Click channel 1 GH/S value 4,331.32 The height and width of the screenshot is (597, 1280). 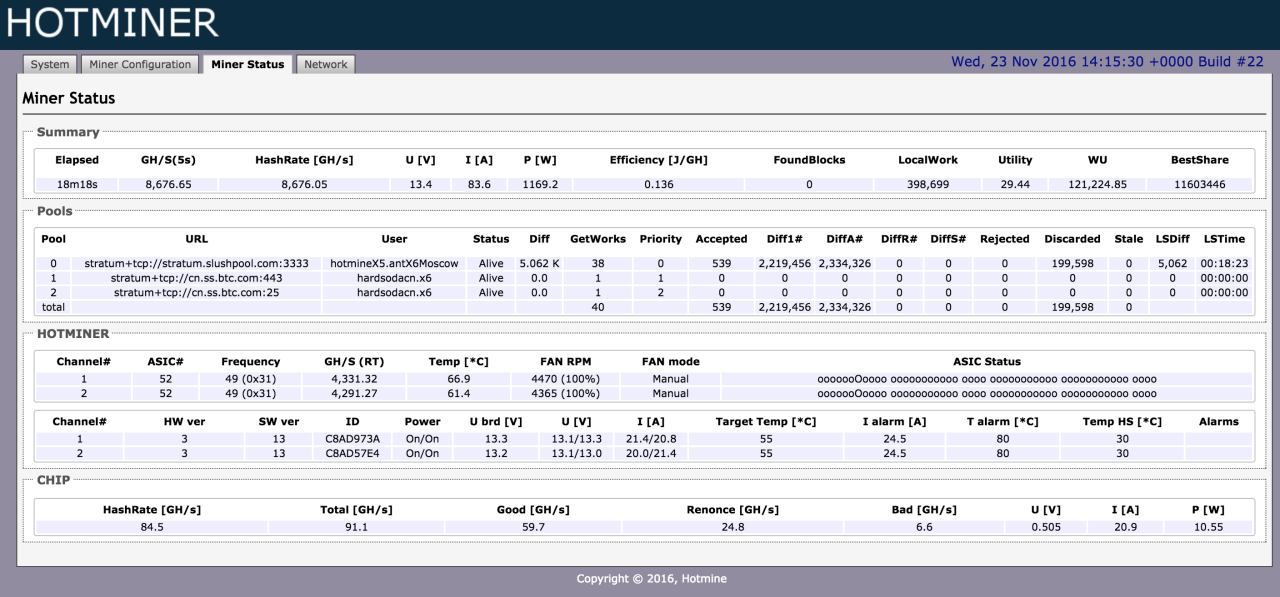[354, 379]
